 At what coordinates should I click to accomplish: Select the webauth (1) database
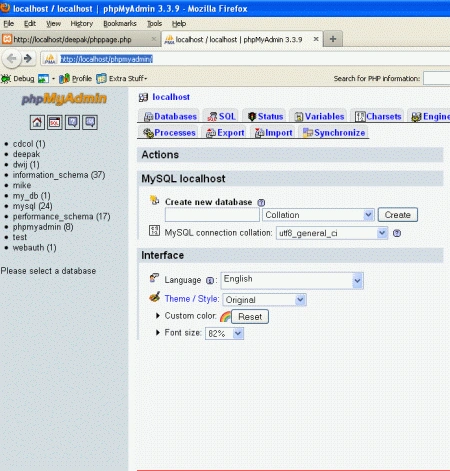click(34, 247)
